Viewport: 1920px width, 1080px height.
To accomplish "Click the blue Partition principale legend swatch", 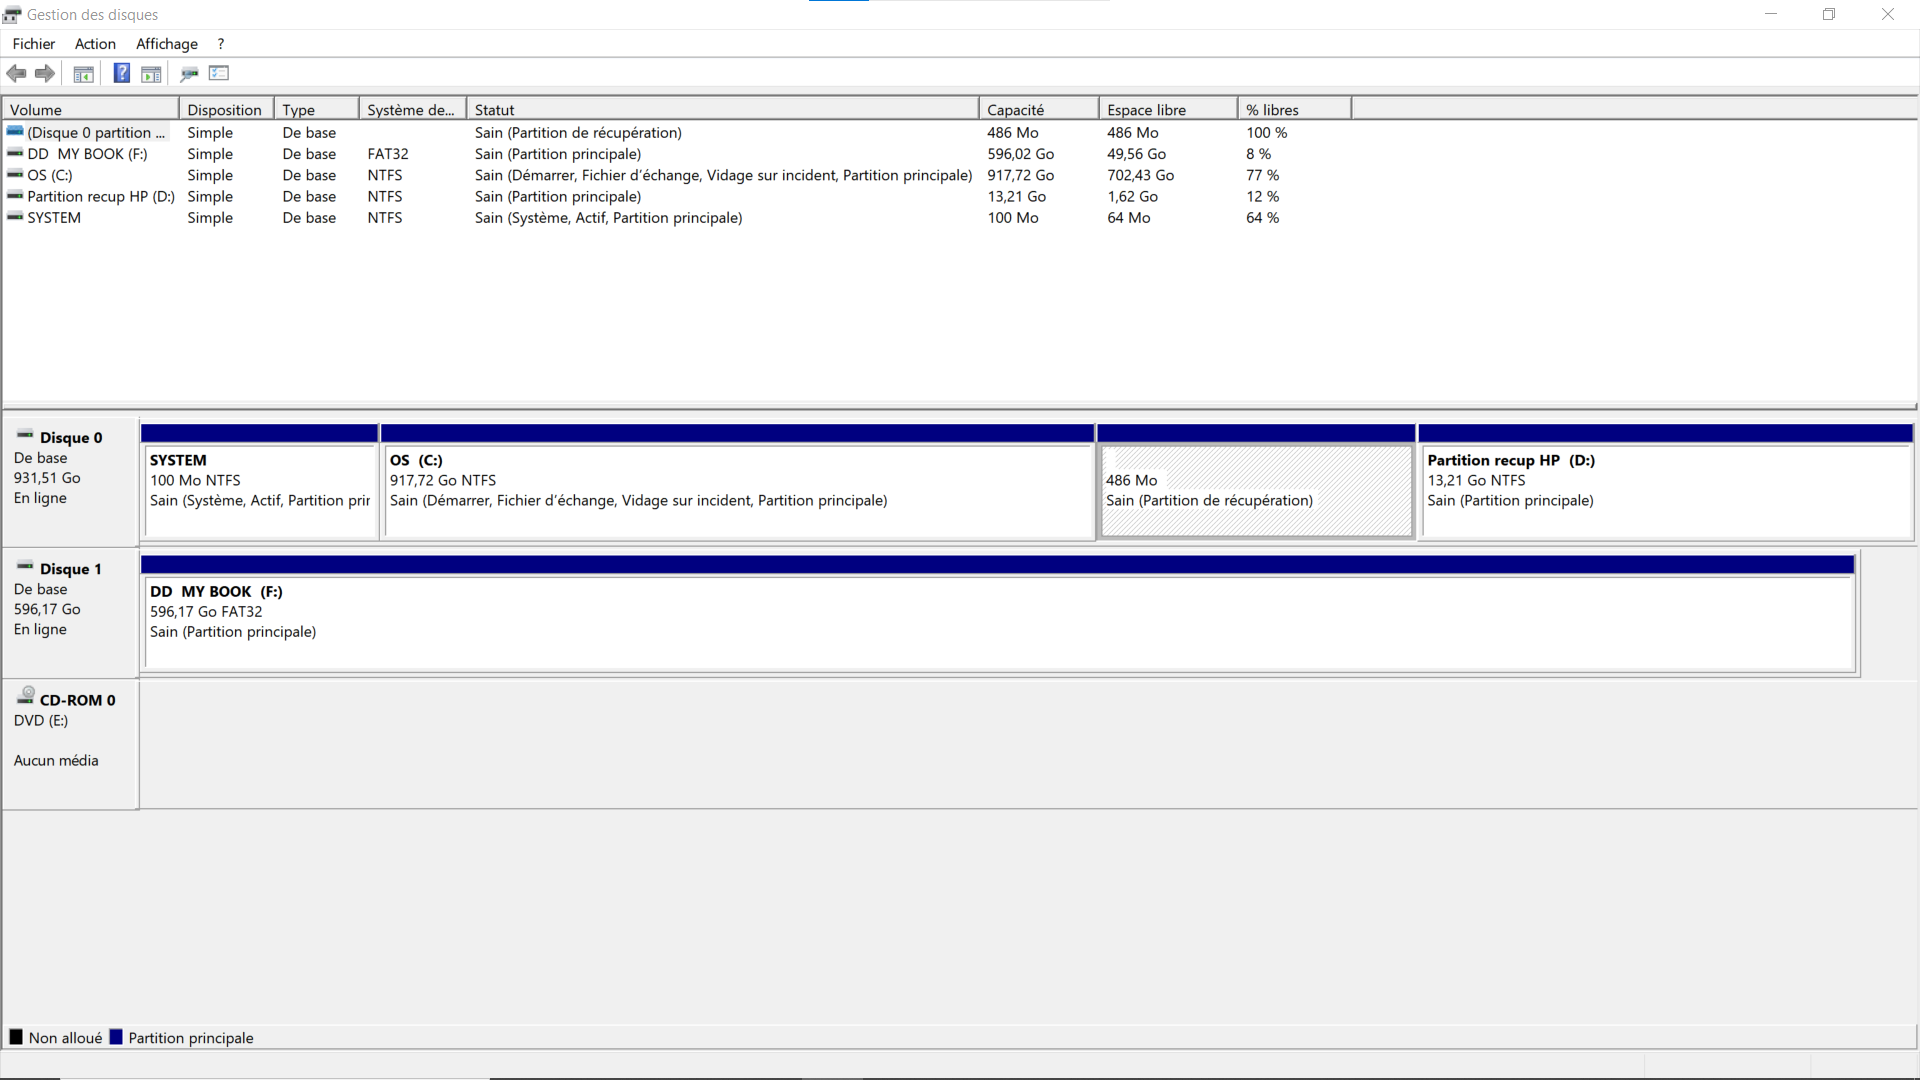I will coord(116,1037).
